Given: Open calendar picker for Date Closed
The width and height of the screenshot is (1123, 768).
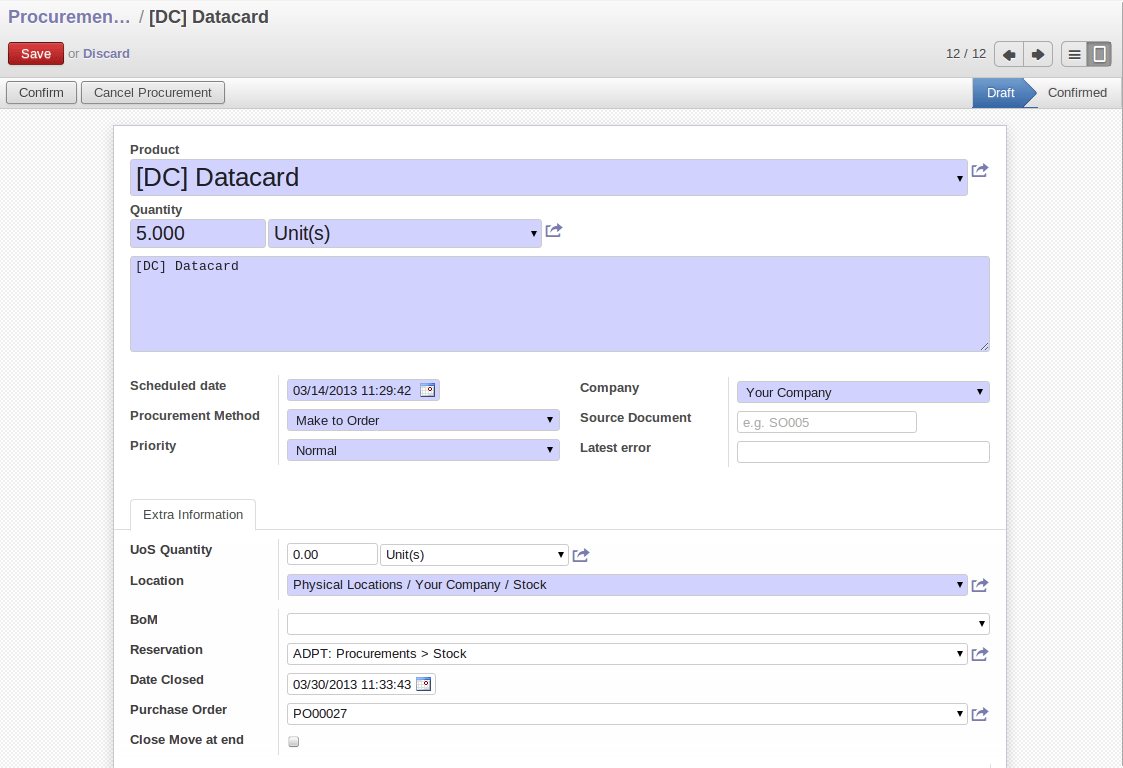Looking at the screenshot, I should [423, 684].
